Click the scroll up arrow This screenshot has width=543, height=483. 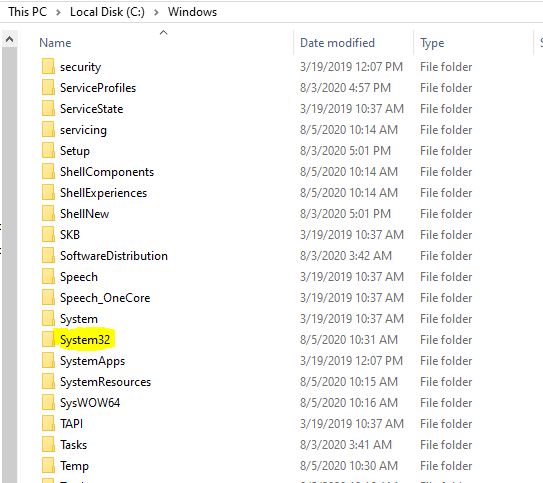point(10,39)
